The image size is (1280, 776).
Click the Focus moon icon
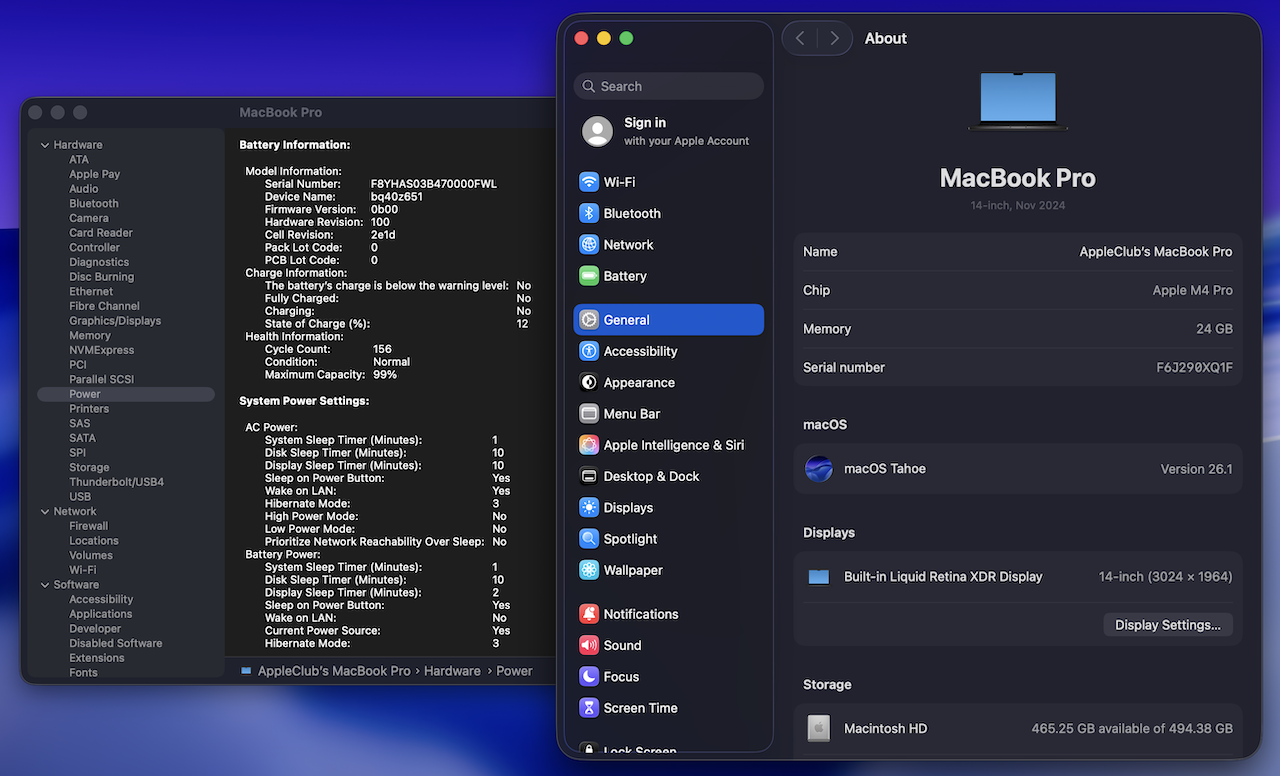(589, 677)
